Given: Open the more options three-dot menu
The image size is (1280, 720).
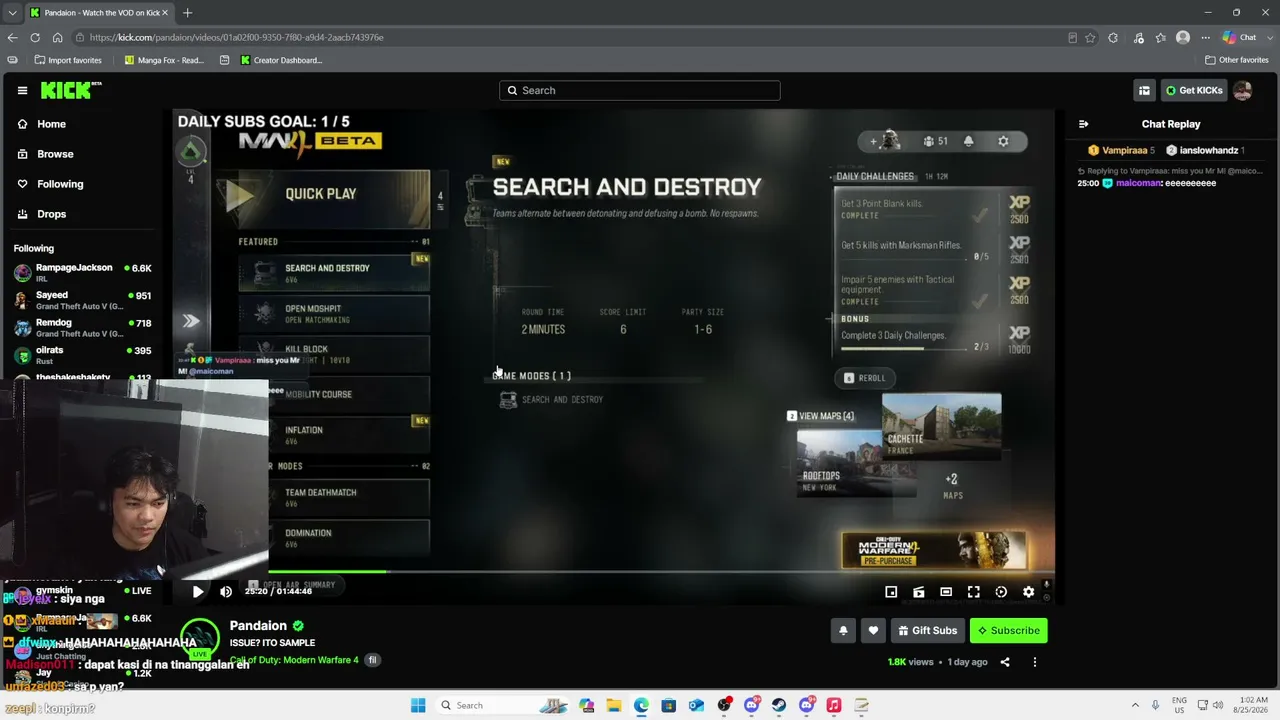Looking at the screenshot, I should [x=1035, y=662].
